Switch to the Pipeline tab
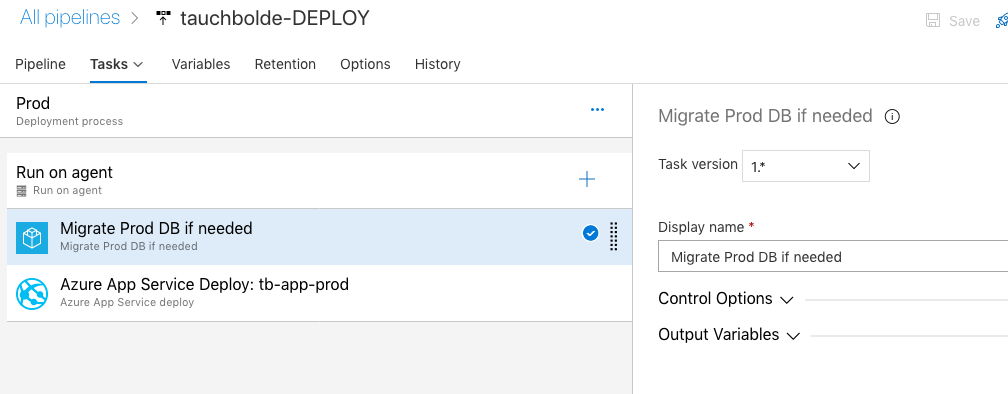The width and height of the screenshot is (1008, 394). tap(40, 64)
